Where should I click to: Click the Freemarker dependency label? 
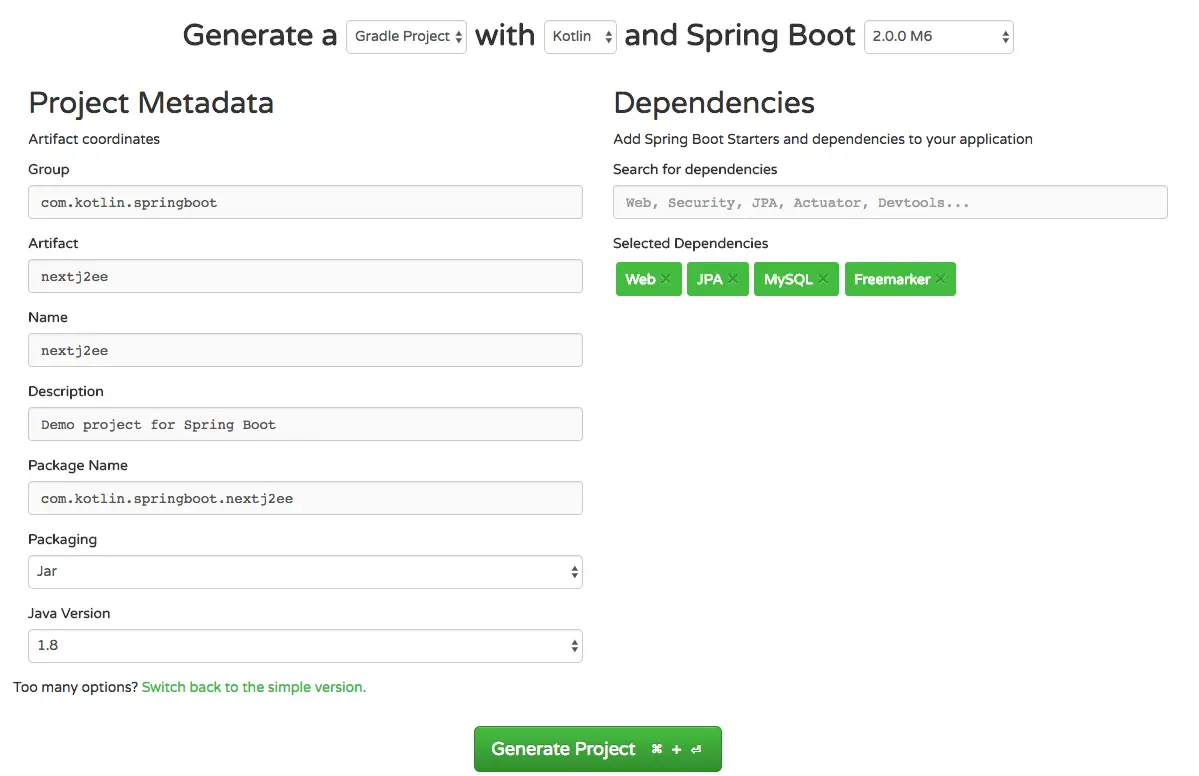click(x=892, y=279)
